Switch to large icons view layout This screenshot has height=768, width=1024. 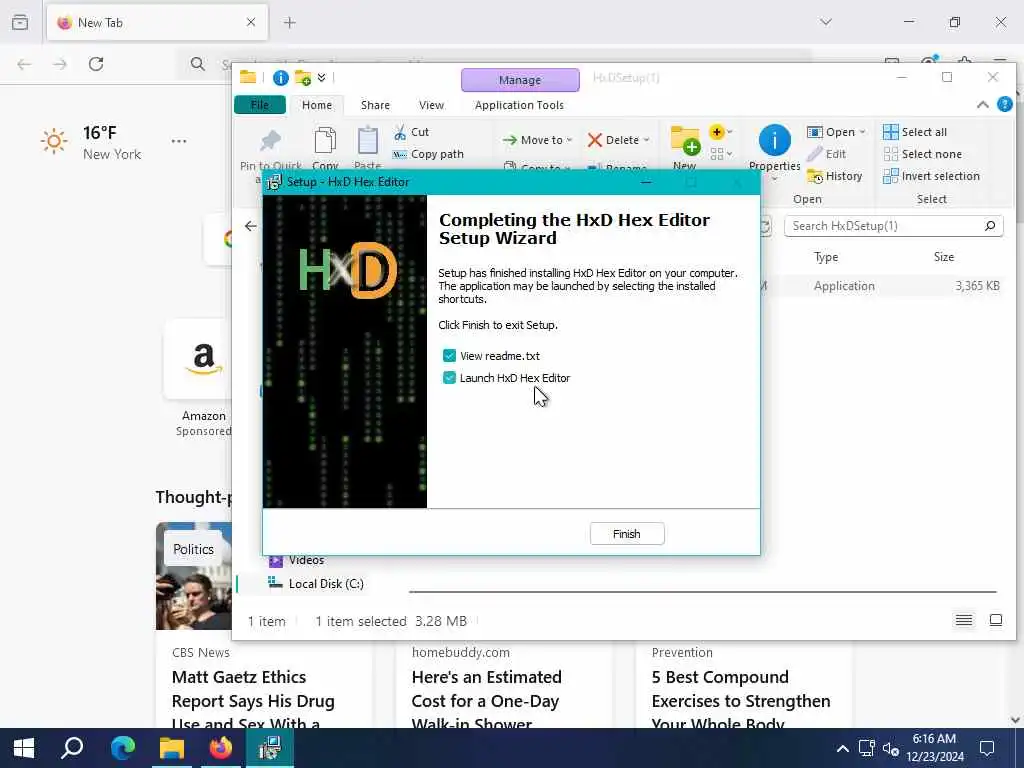[996, 620]
